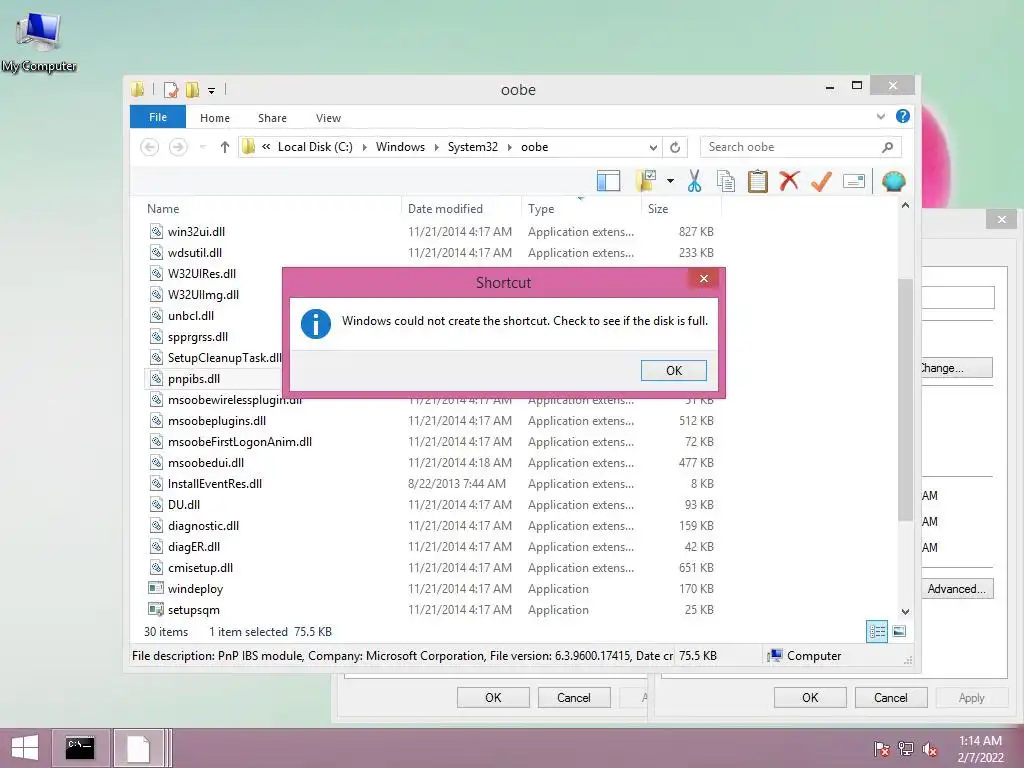Click the network tray icon
This screenshot has width=1024, height=768.
tap(906, 749)
